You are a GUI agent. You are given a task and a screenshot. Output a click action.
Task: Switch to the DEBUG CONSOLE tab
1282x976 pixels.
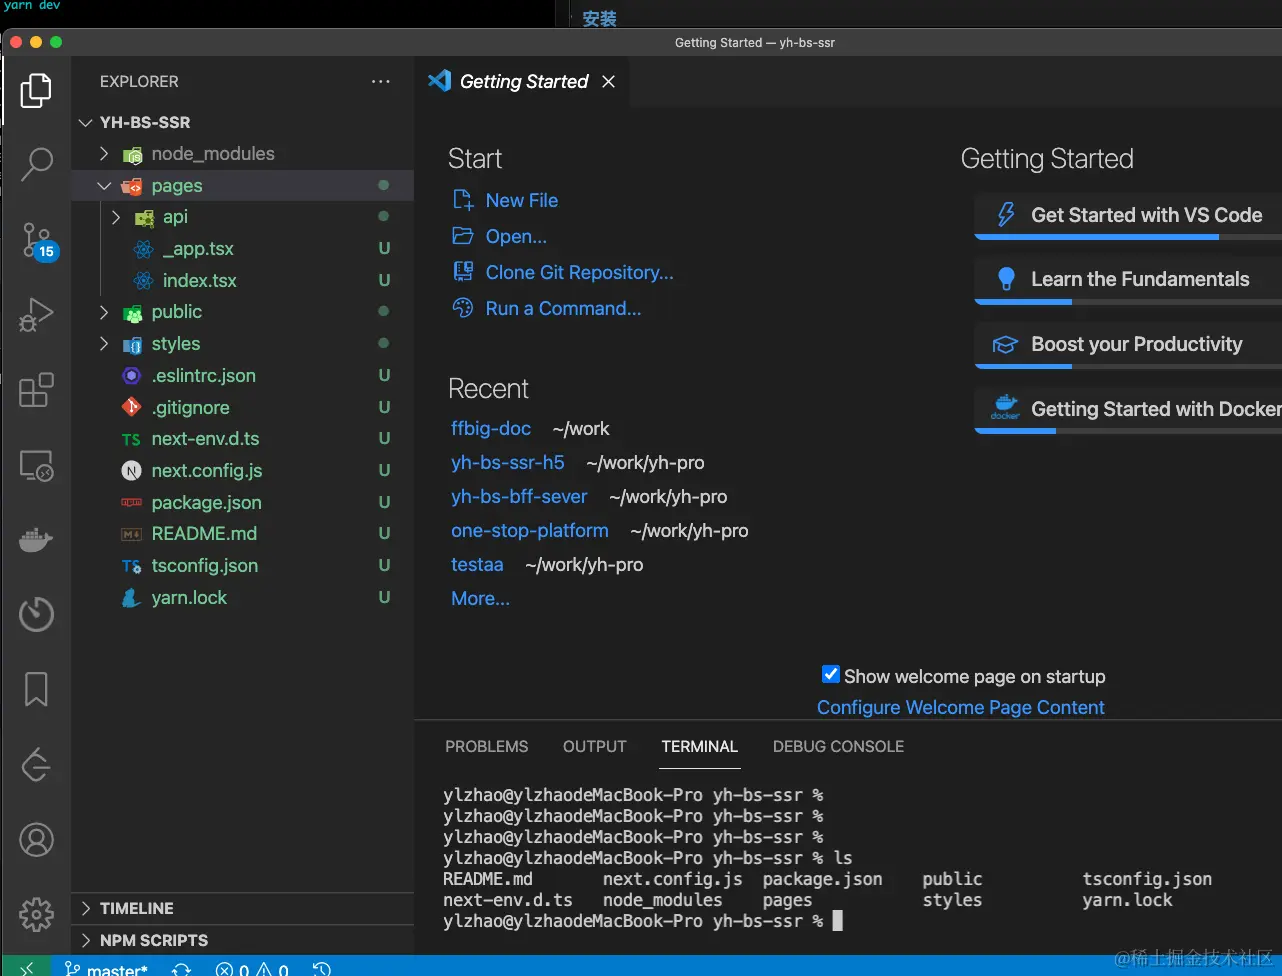(x=838, y=747)
